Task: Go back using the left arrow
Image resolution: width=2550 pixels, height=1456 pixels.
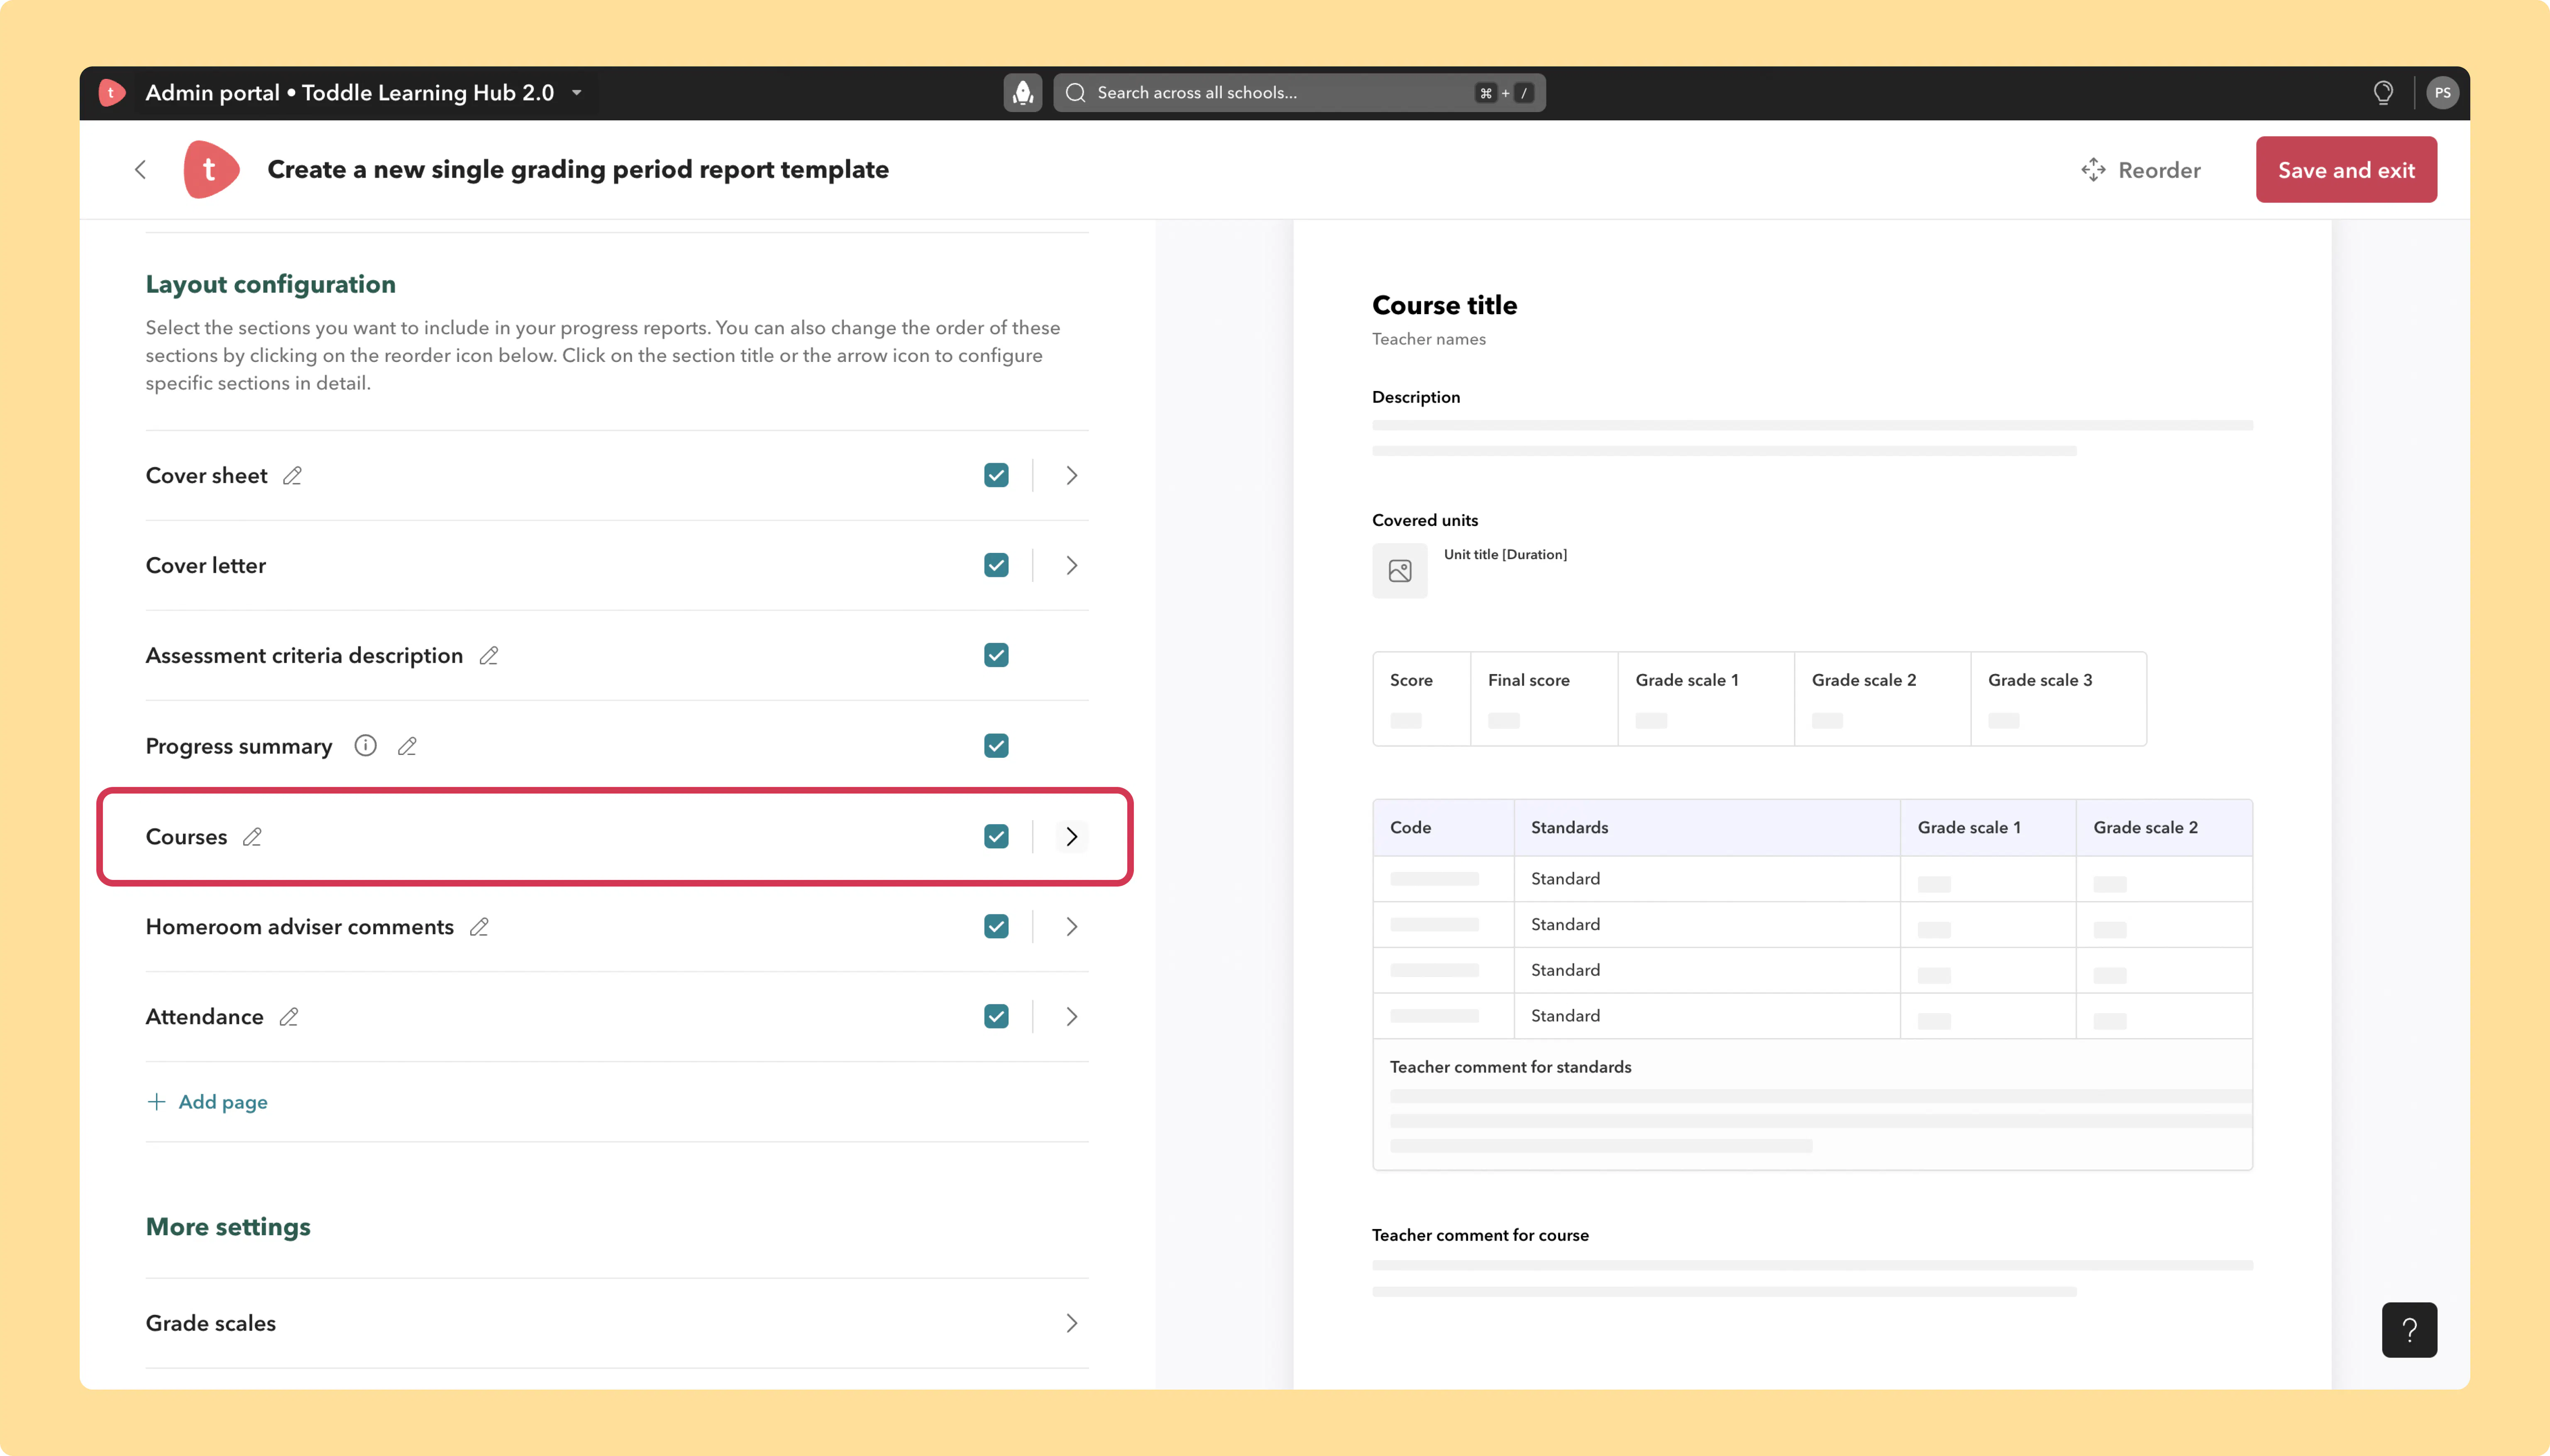Action: tap(141, 170)
